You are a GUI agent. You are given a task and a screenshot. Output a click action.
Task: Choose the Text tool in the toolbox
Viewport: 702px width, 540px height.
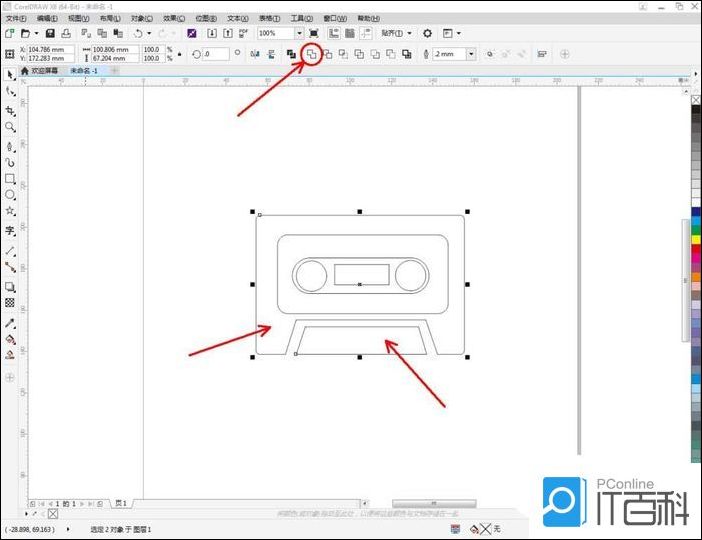(x=10, y=230)
